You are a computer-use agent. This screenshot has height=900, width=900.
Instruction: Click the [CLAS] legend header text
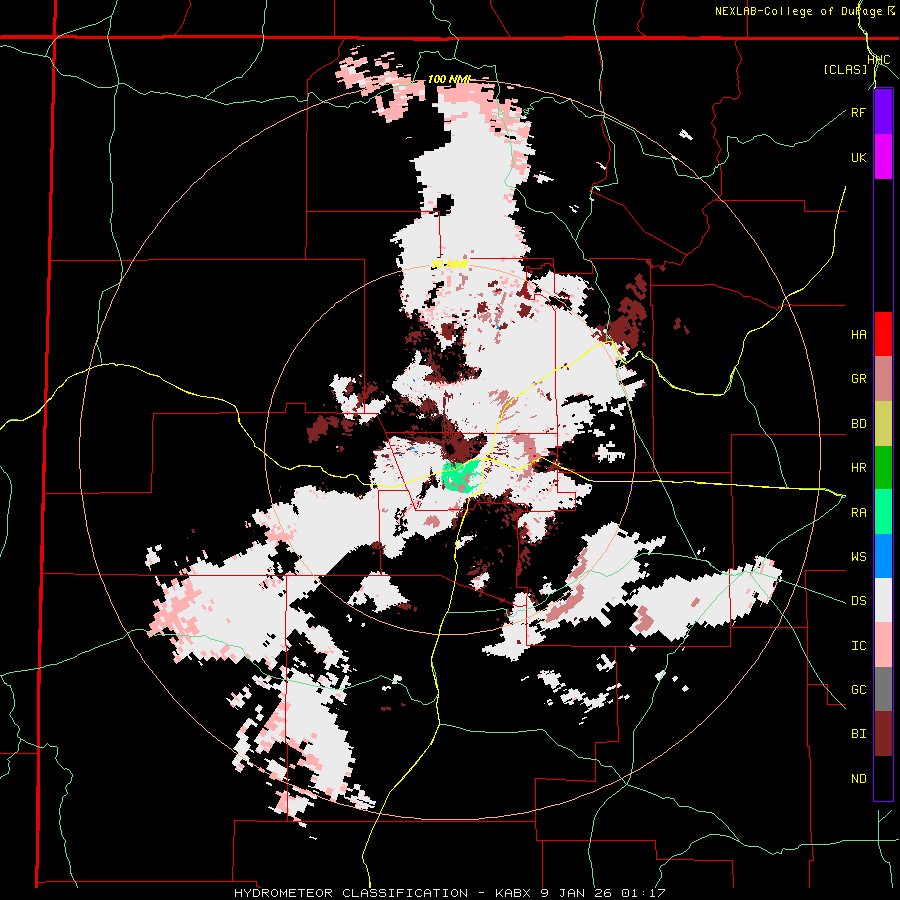845,69
